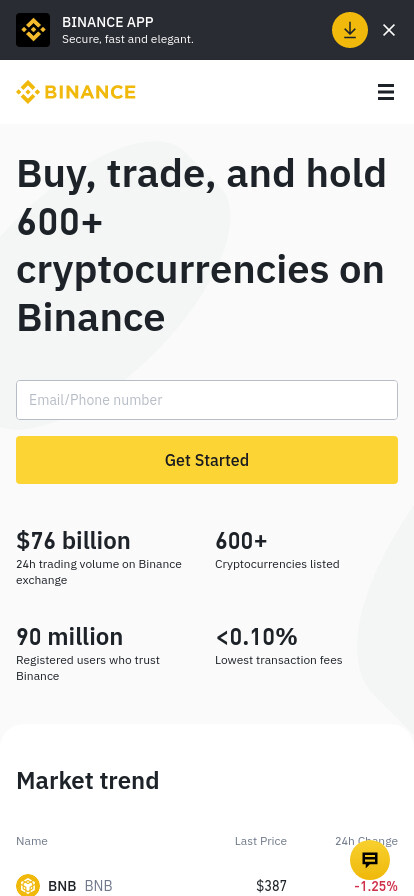Click the Name column header

[x=32, y=841]
